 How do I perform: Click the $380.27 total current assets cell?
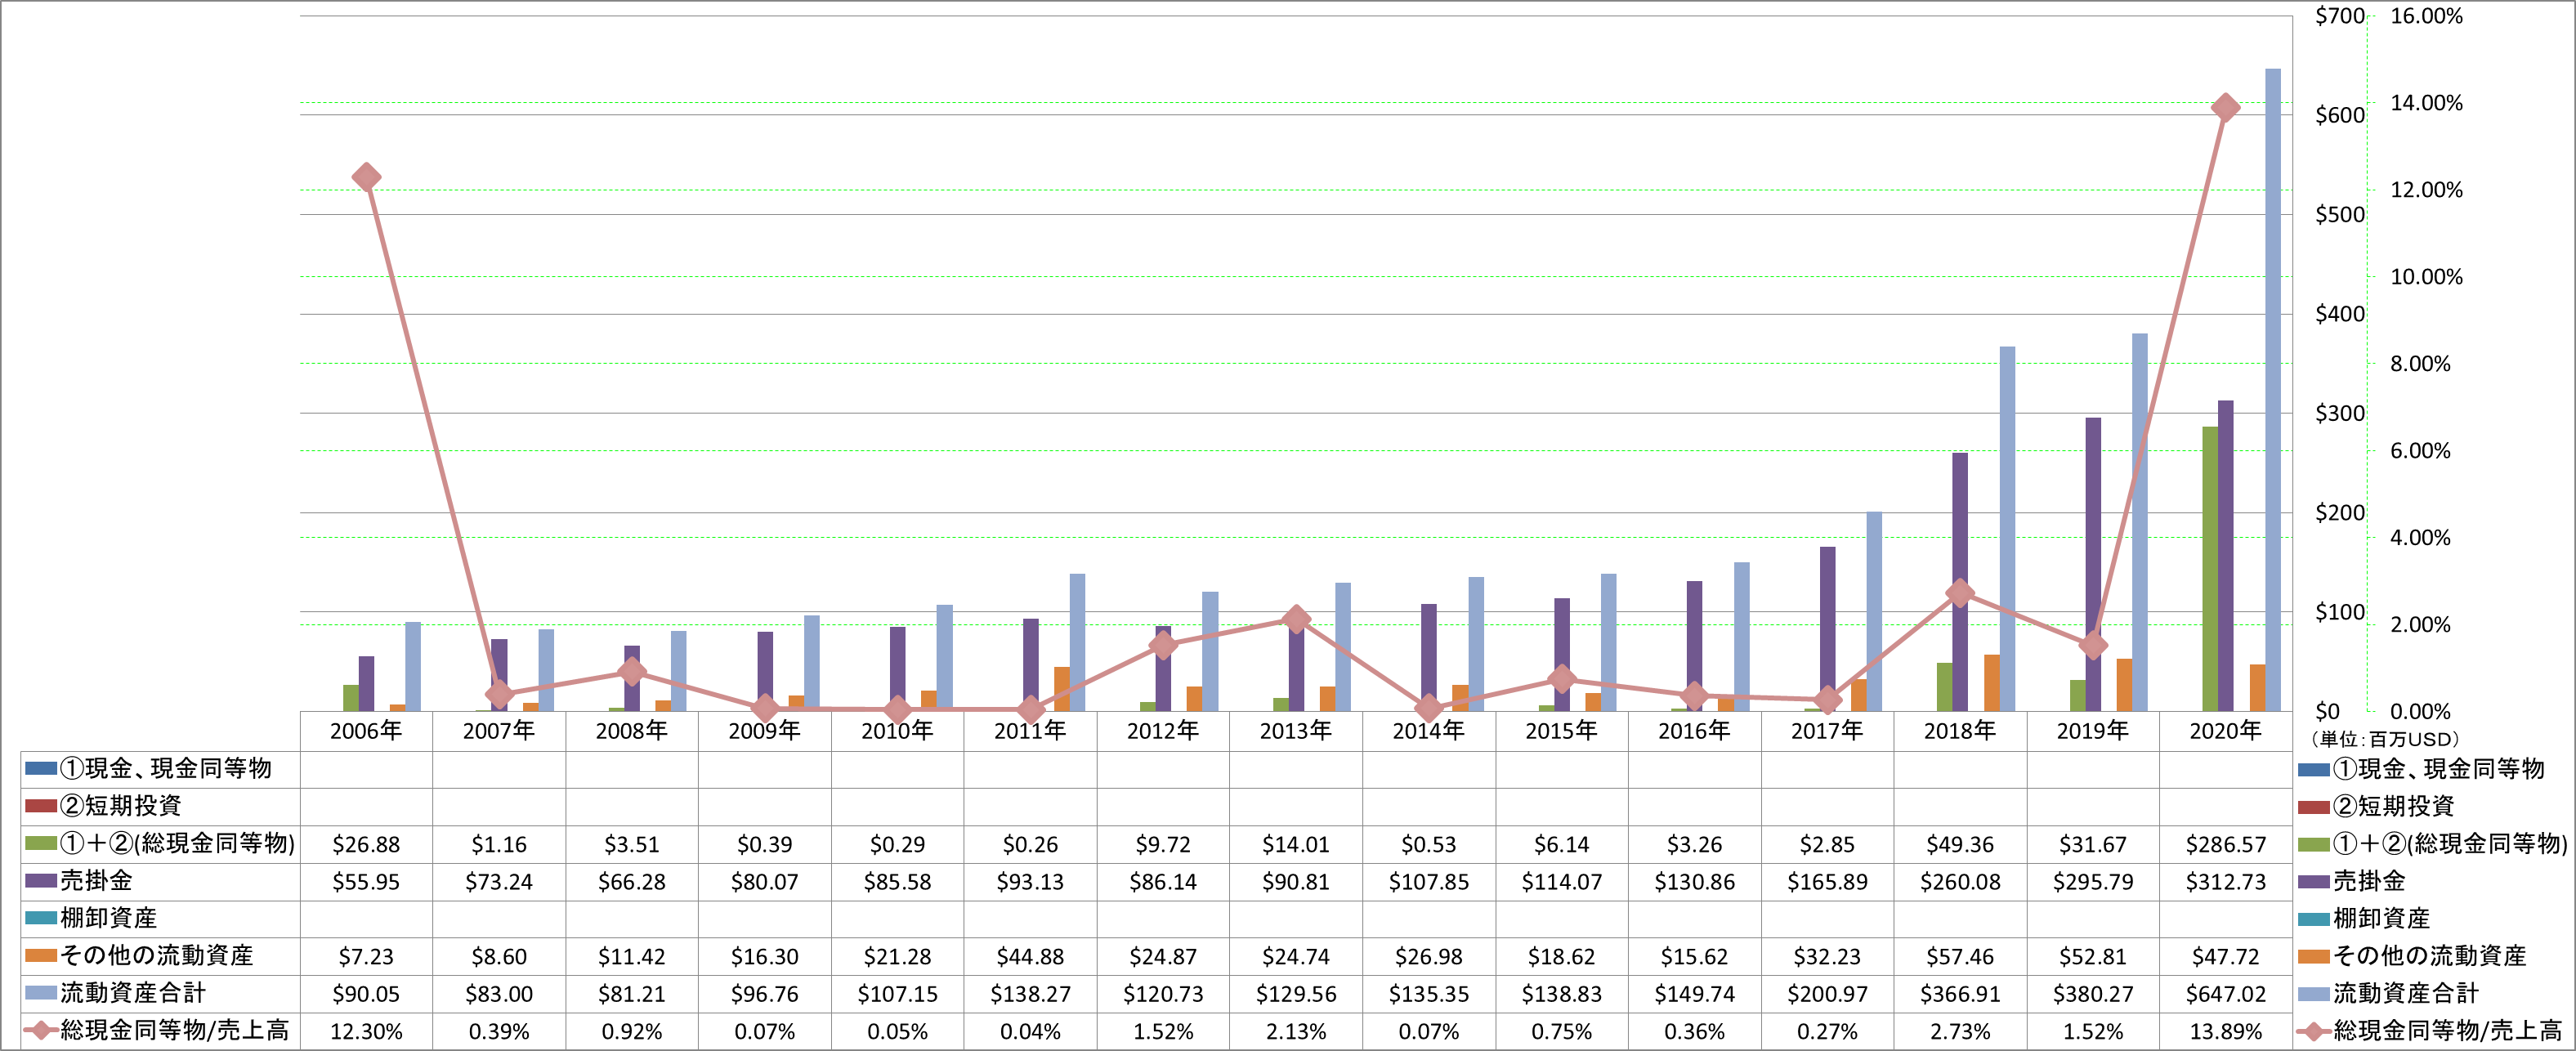pos(2093,994)
